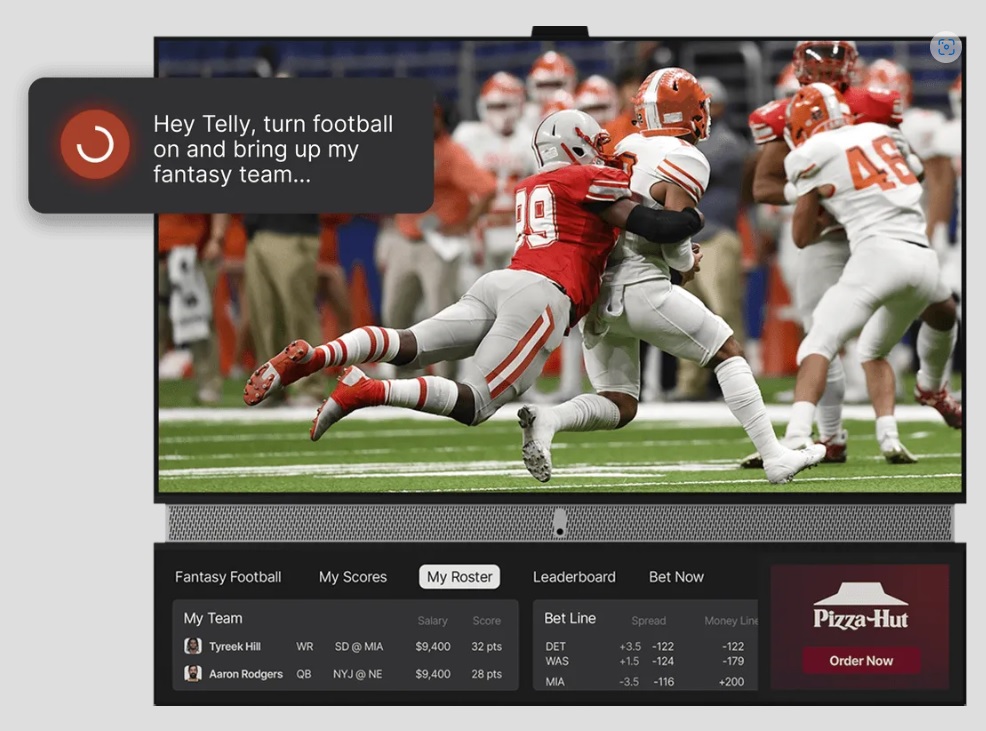Switch to the My Scores tab
Screen dimensions: 986x731
352,577
